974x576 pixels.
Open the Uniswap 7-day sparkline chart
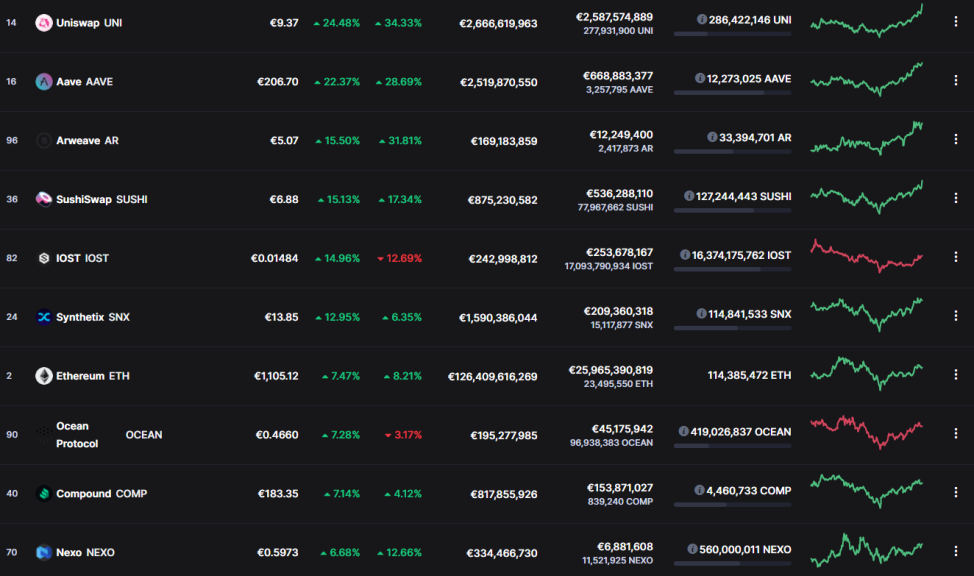pos(867,22)
